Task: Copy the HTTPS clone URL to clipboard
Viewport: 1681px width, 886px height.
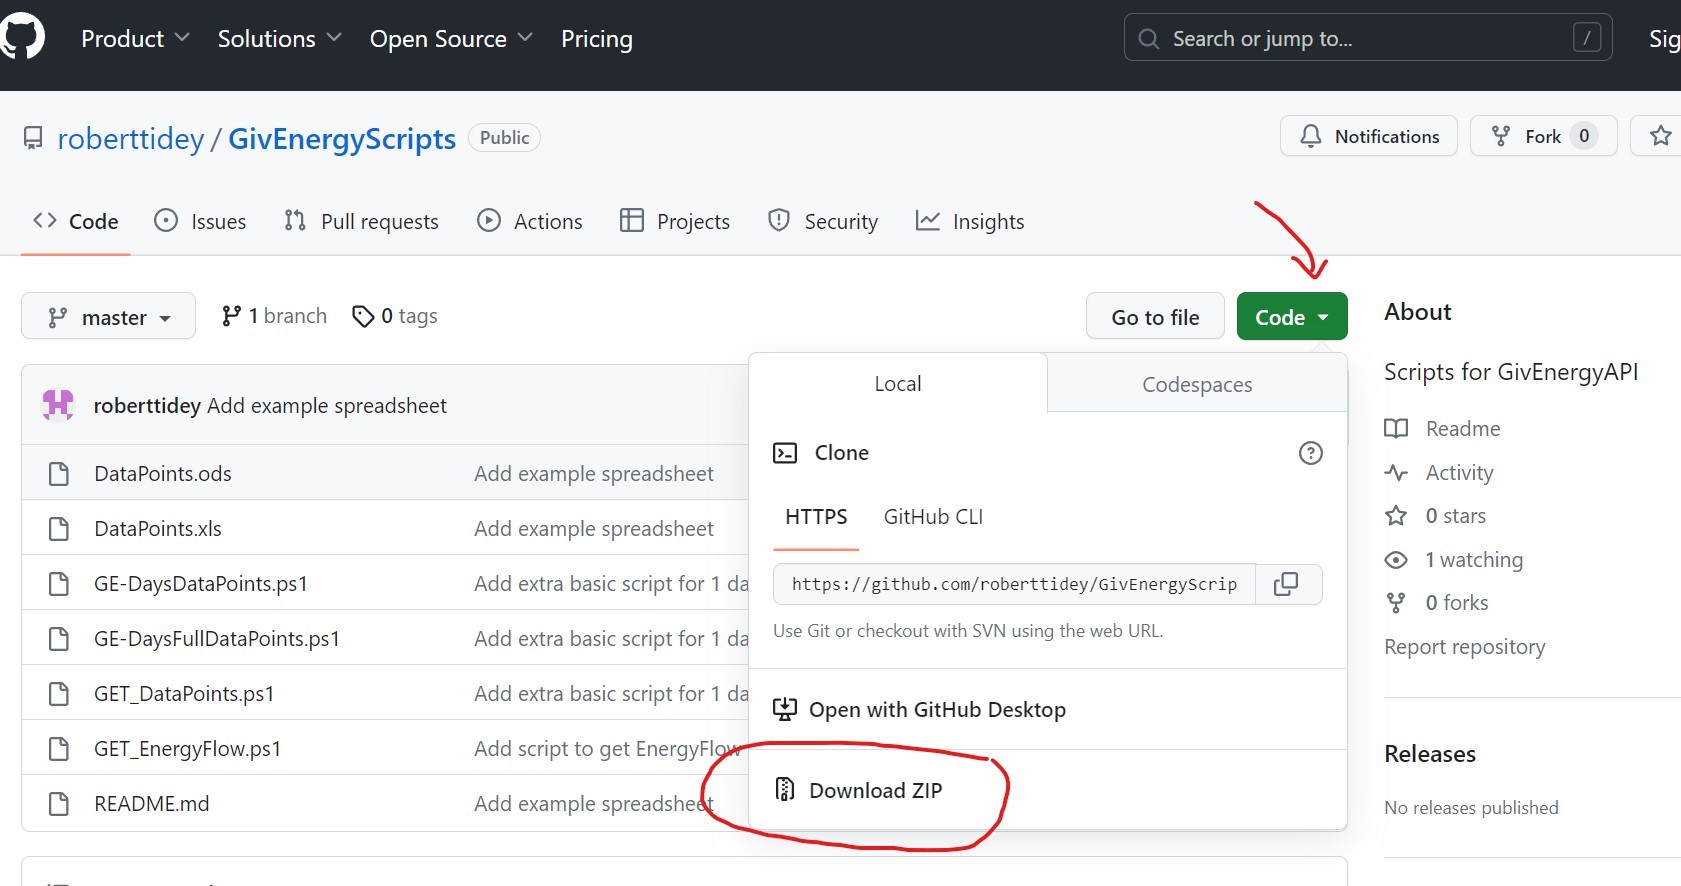Action: pos(1286,584)
